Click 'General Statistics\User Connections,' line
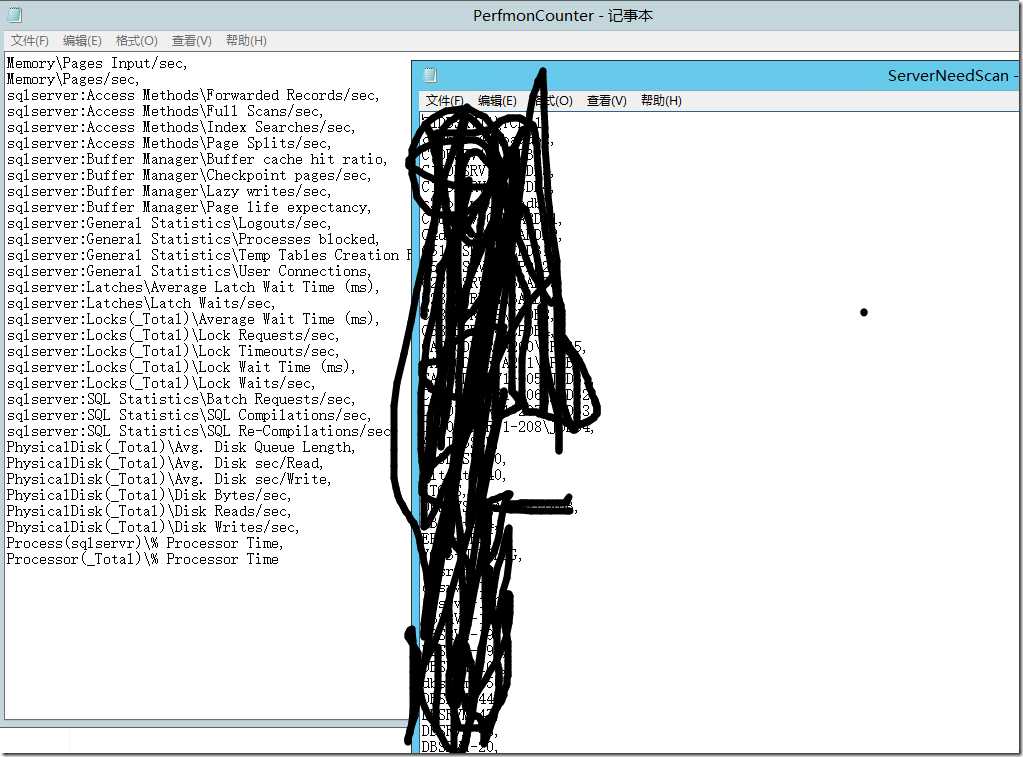The height and width of the screenshot is (757, 1023). point(189,271)
